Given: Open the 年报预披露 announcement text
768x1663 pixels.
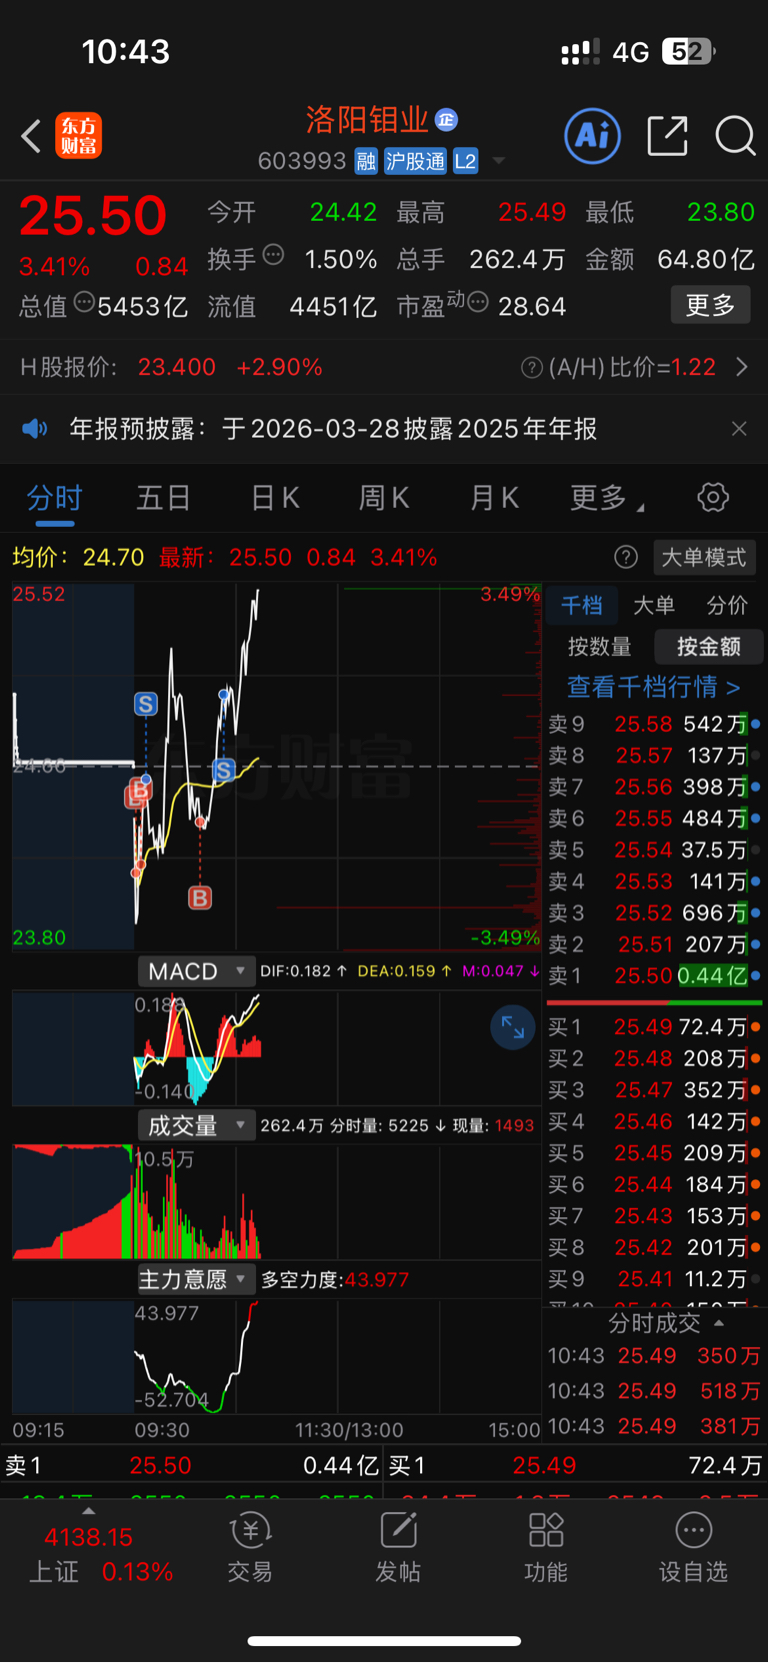Looking at the screenshot, I should [x=333, y=429].
